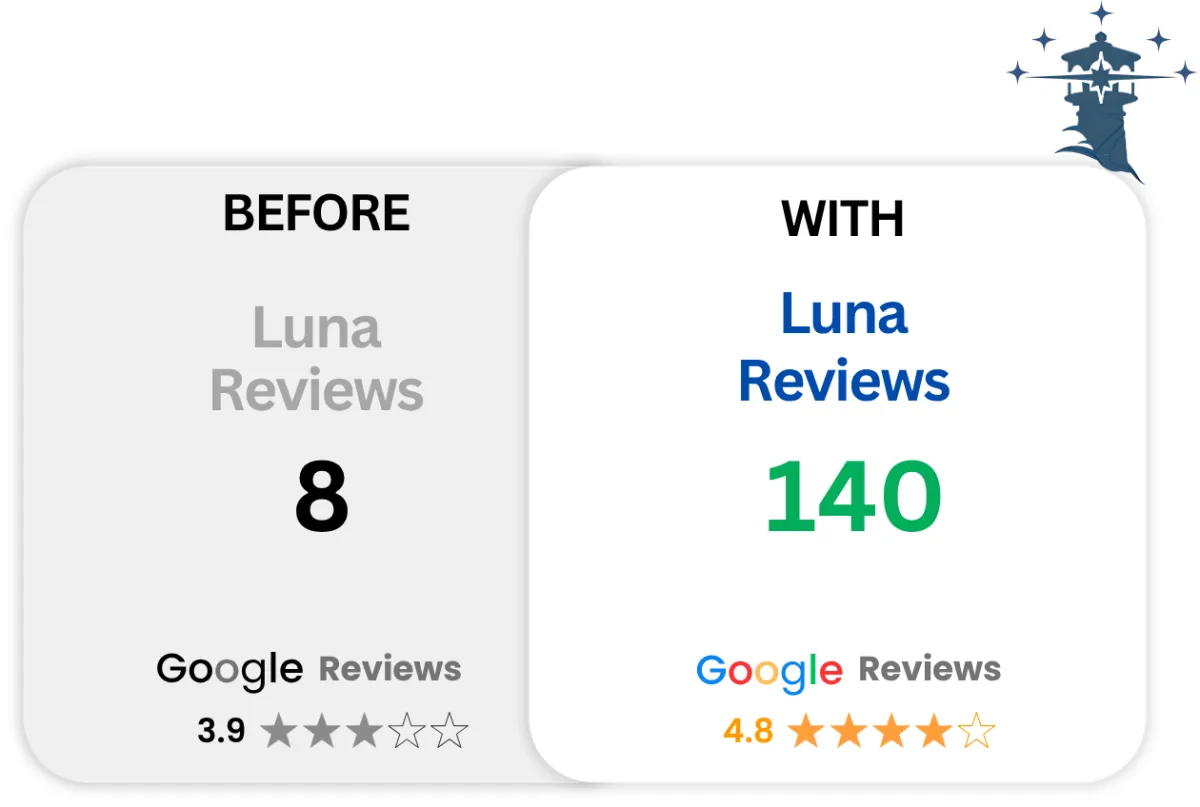Click the orange 4.8 rating number
The width and height of the screenshot is (1200, 807).
point(748,731)
